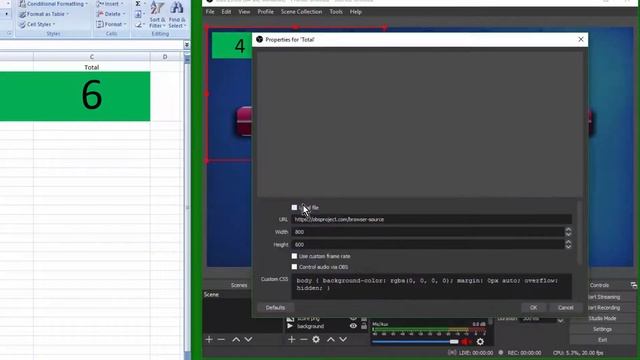Open Insert cells dropdown arrow
The height and width of the screenshot is (360, 640).
(x=122, y=4)
